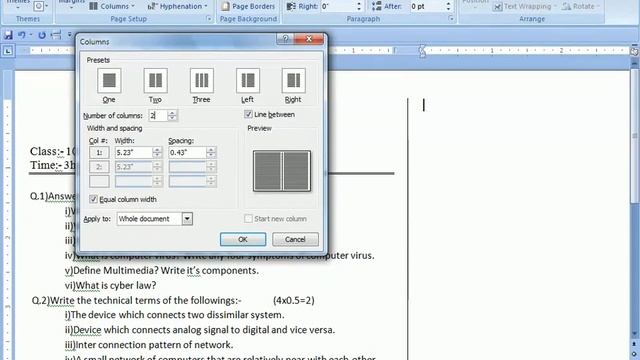This screenshot has height=360, width=640.
Task: Open Paragraph dialog launcher
Action: pyautogui.click(x=451, y=19)
